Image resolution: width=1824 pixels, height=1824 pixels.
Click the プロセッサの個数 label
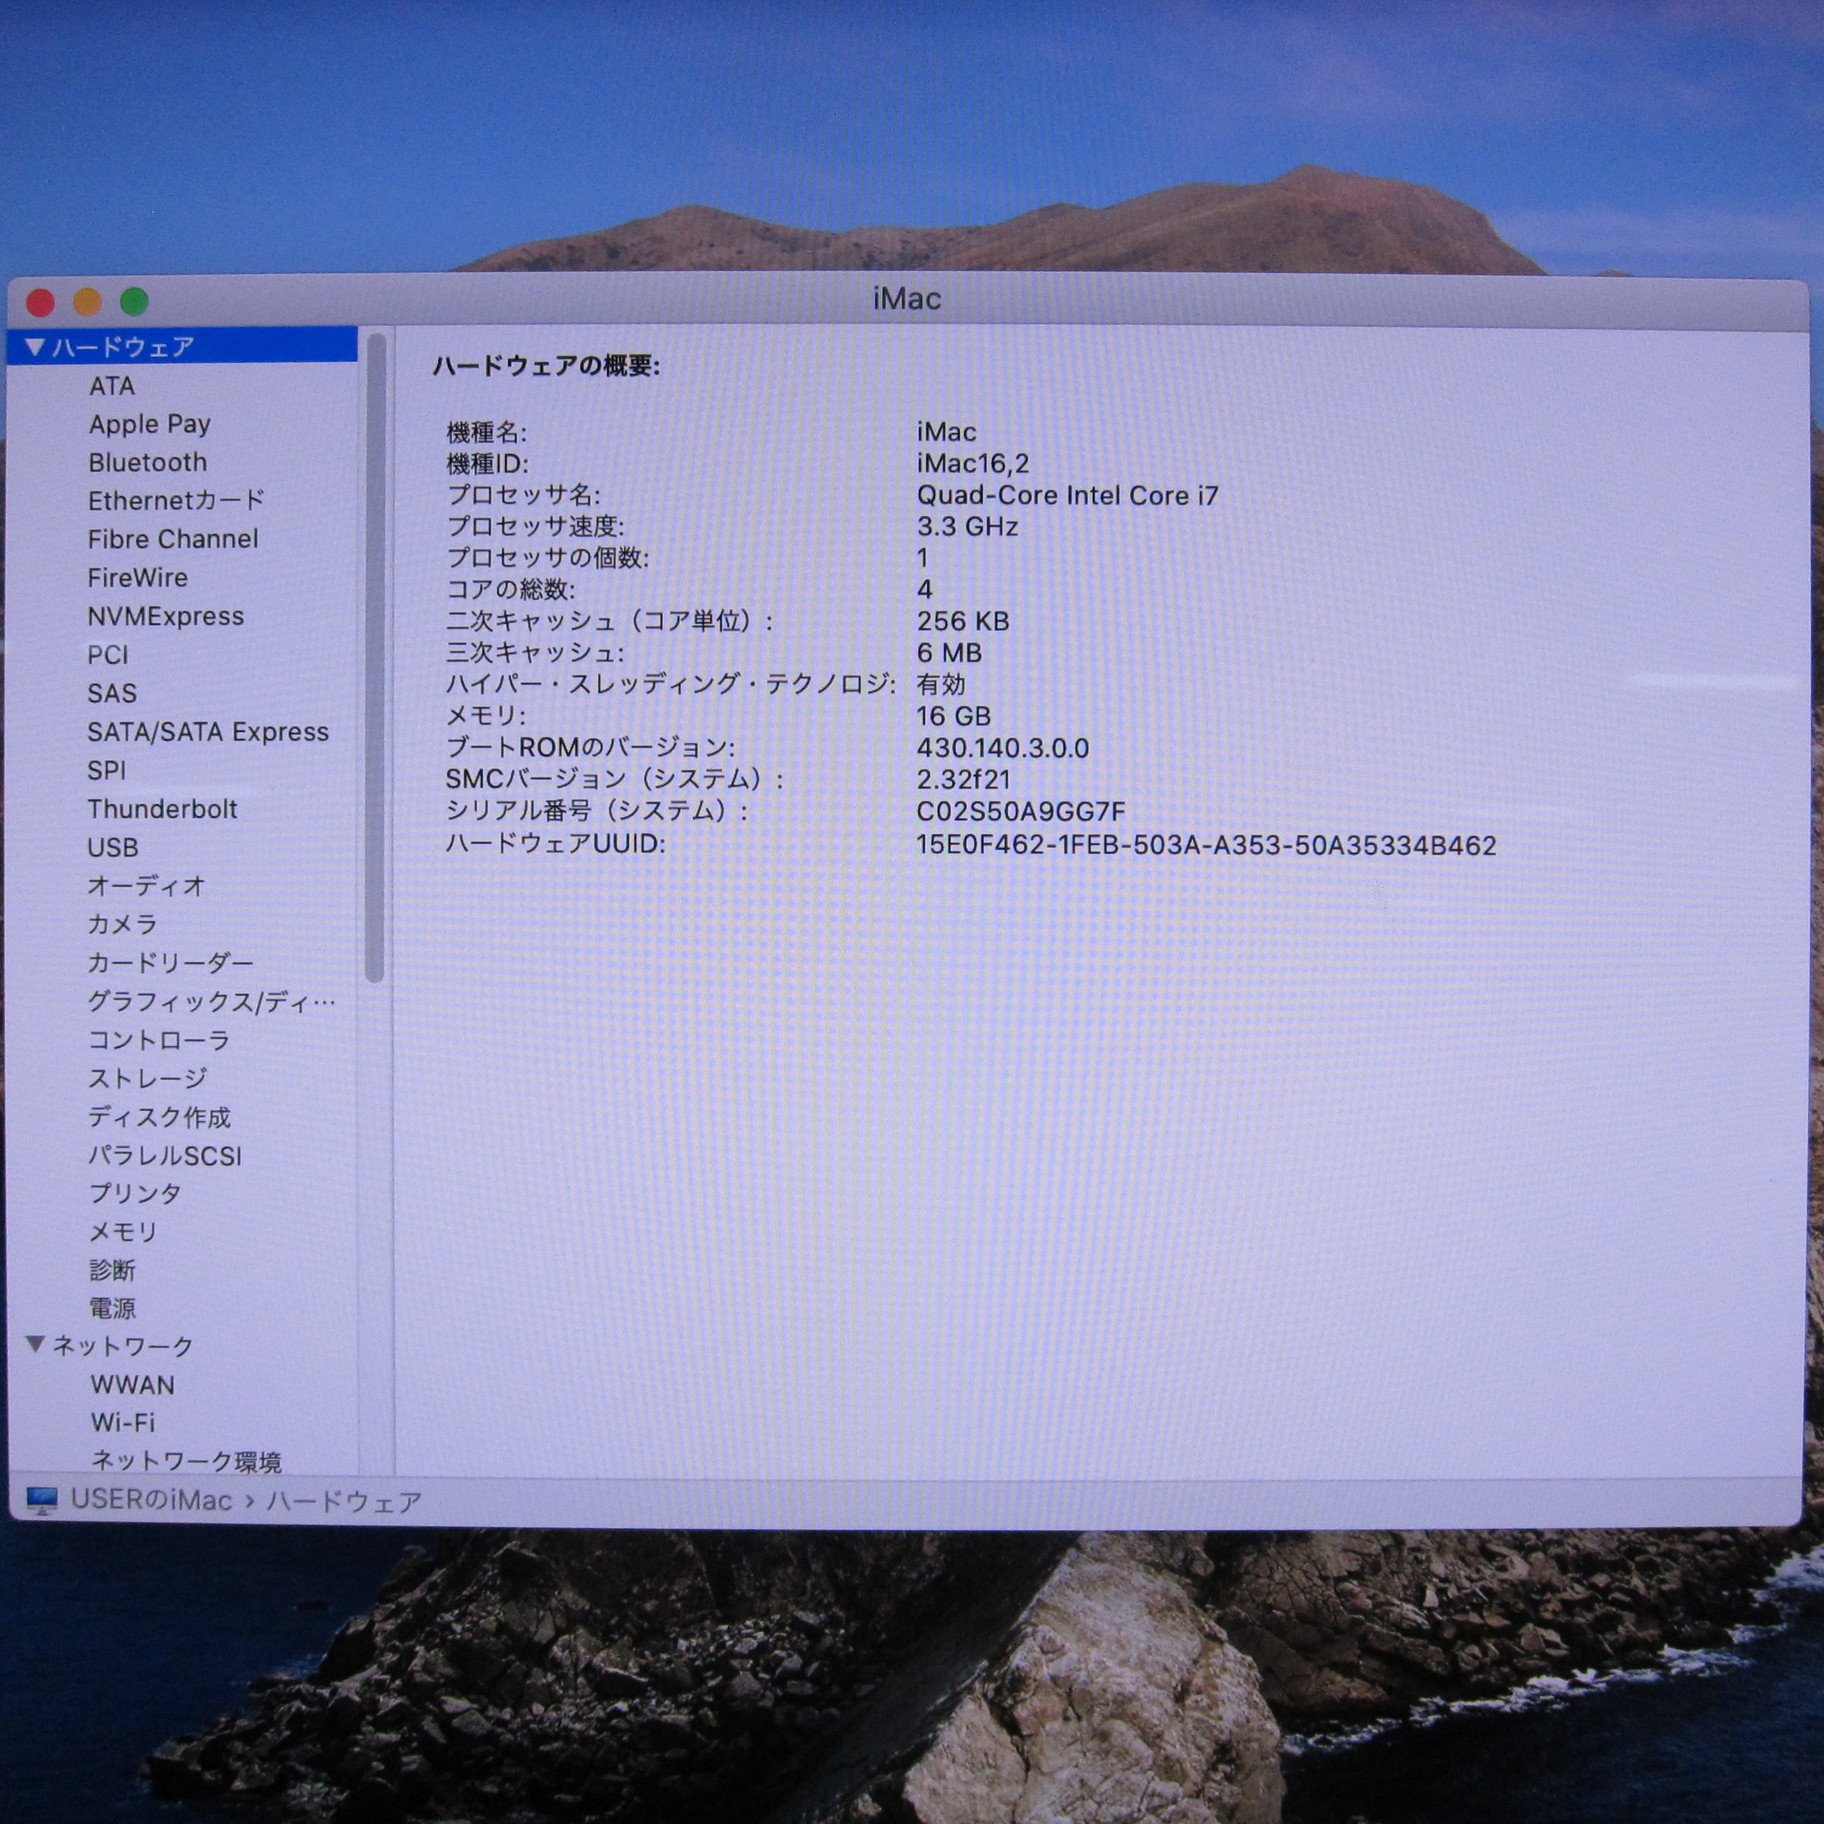547,558
